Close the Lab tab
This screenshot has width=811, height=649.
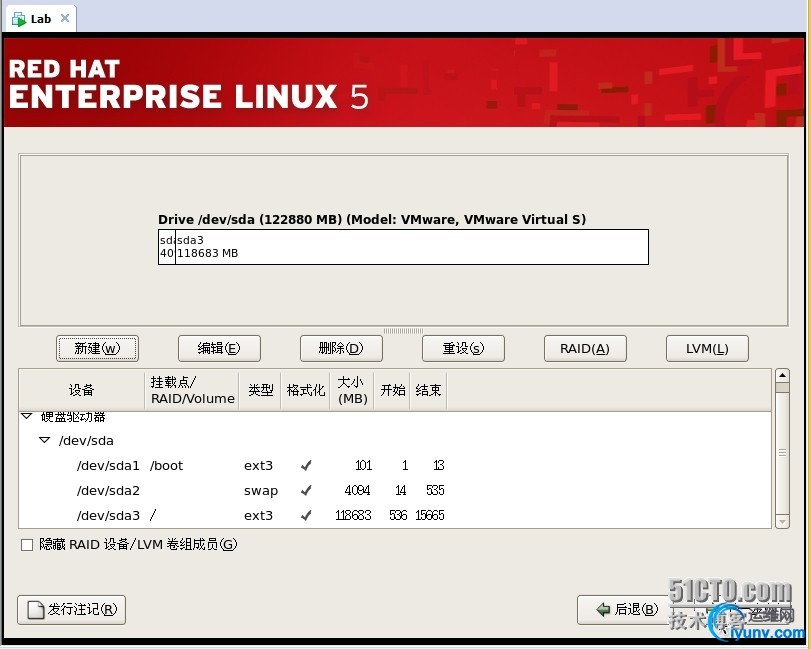pyautogui.click(x=65, y=18)
